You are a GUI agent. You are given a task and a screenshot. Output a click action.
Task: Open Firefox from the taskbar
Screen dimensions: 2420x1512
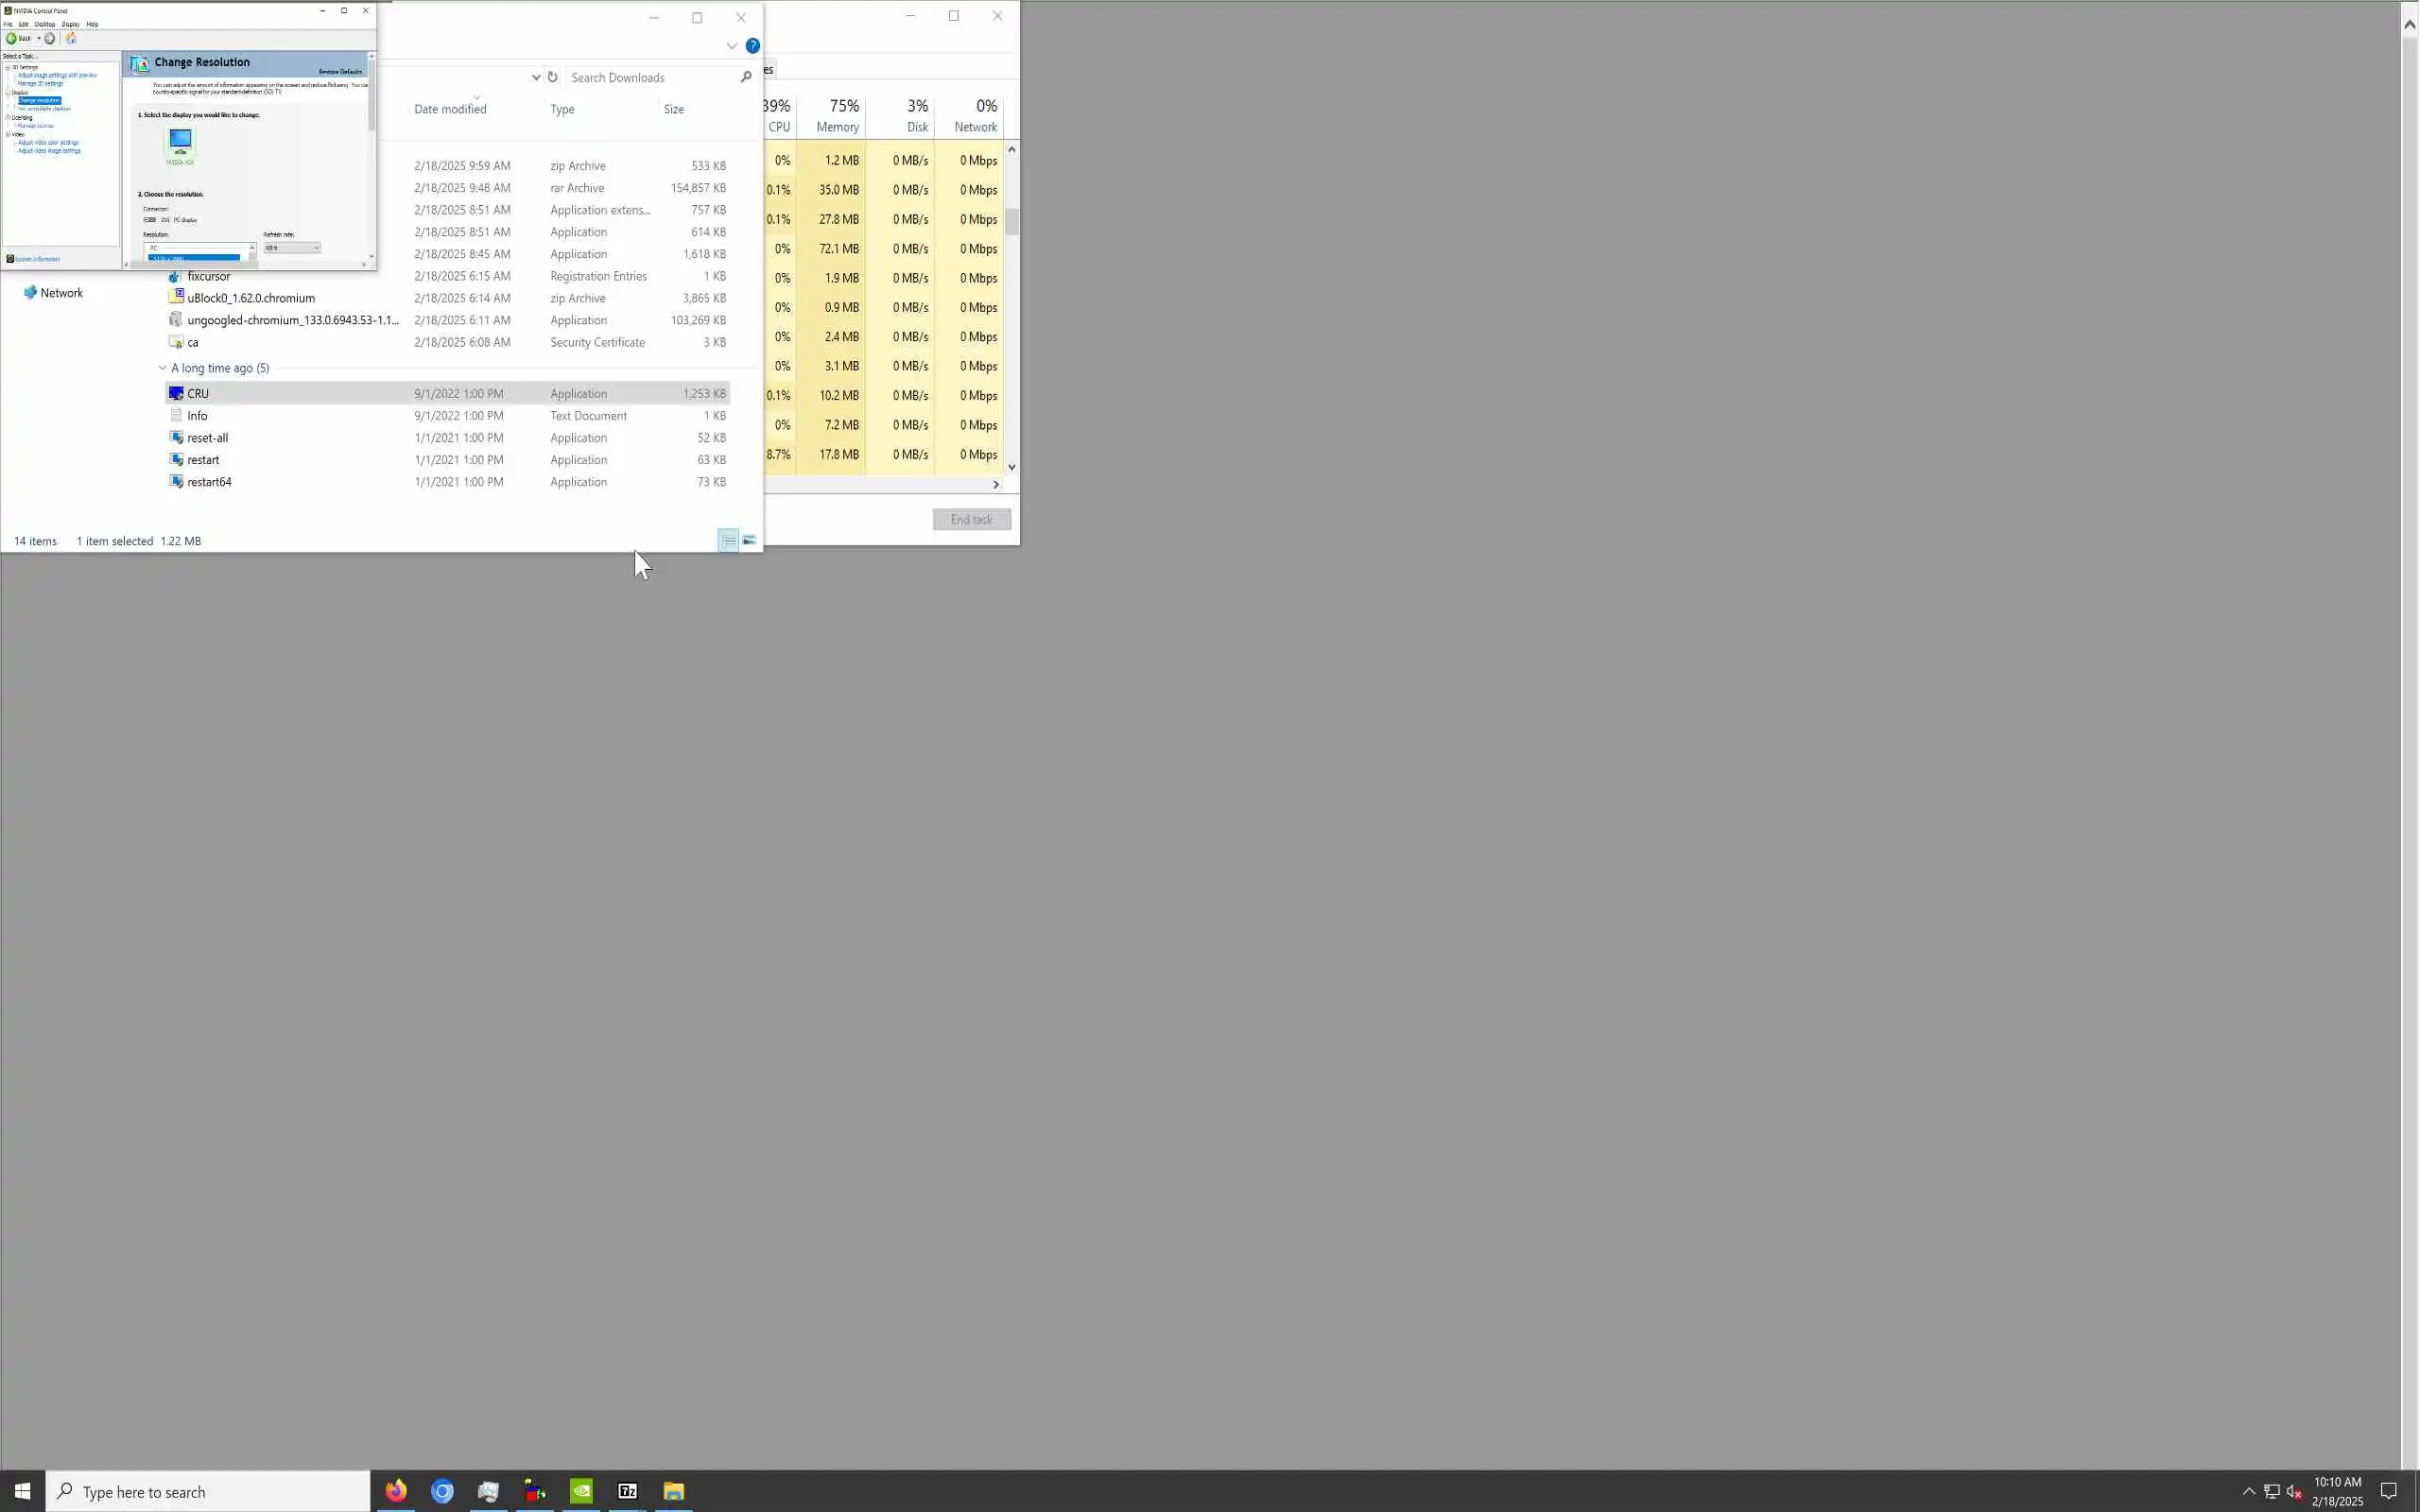396,1491
